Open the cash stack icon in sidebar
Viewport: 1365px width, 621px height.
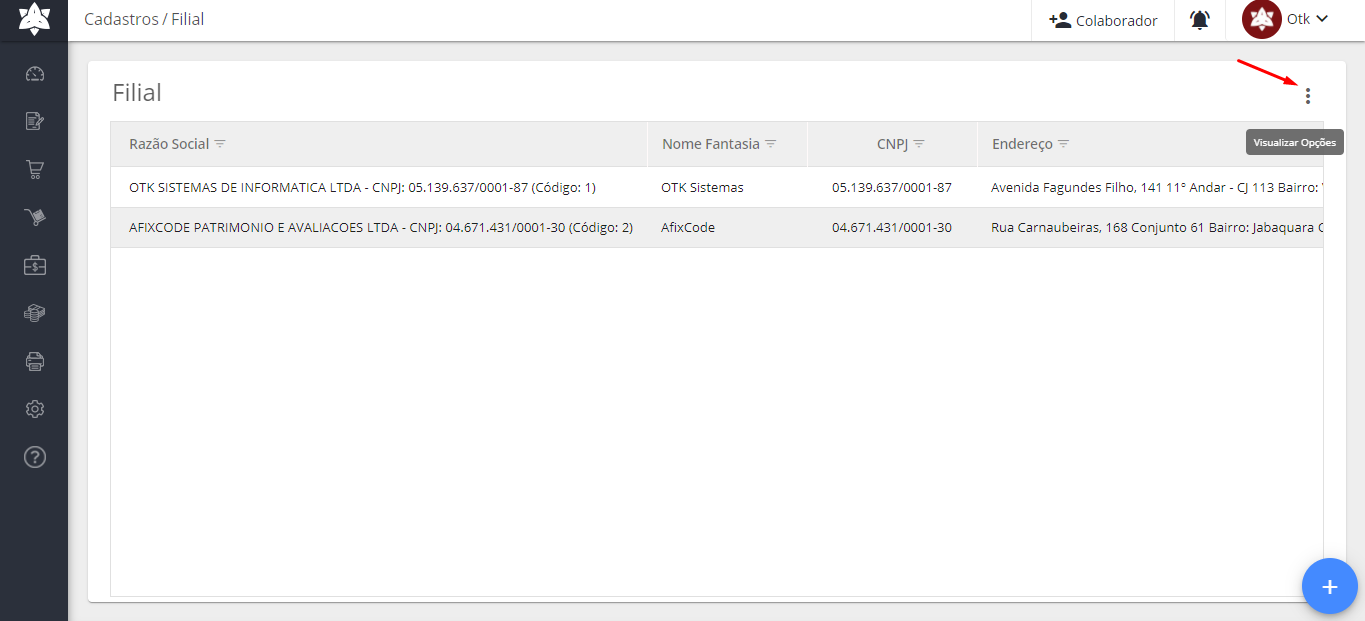[x=35, y=313]
